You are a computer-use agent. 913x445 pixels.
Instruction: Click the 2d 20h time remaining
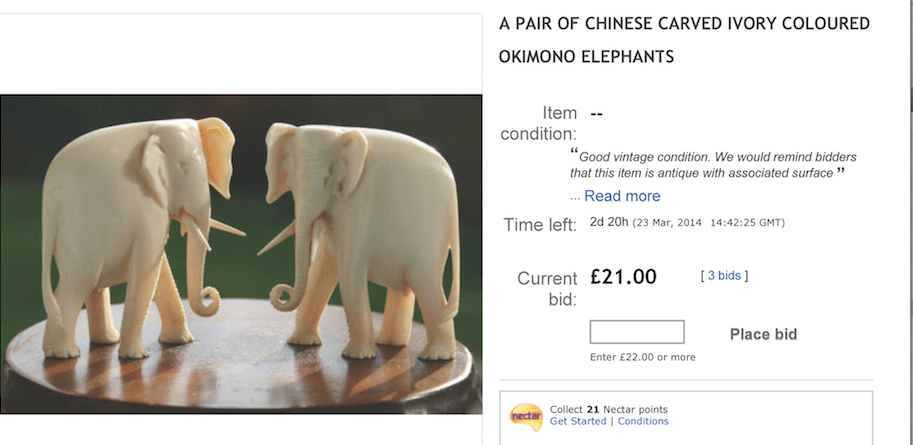pos(609,222)
